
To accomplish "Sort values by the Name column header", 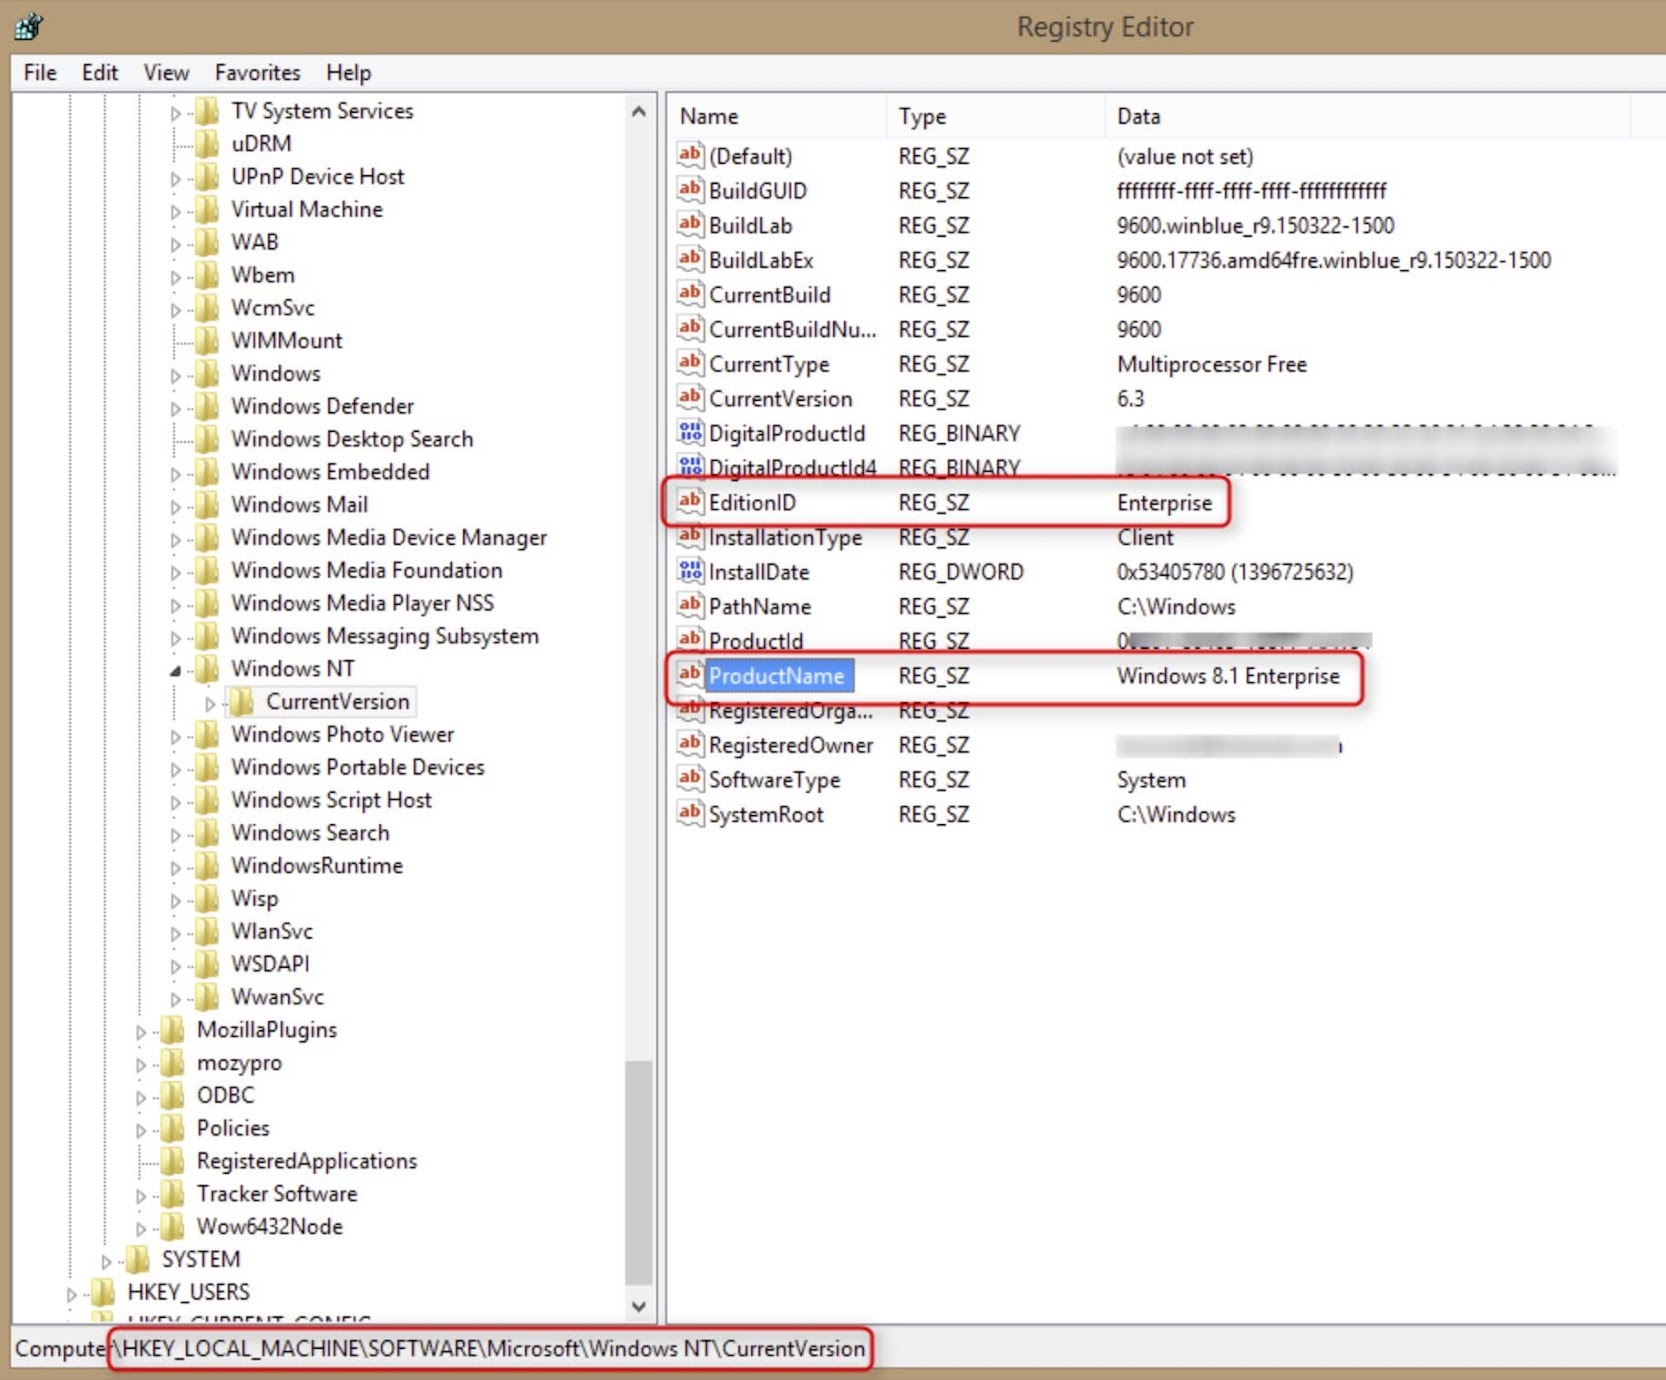I will (777, 116).
